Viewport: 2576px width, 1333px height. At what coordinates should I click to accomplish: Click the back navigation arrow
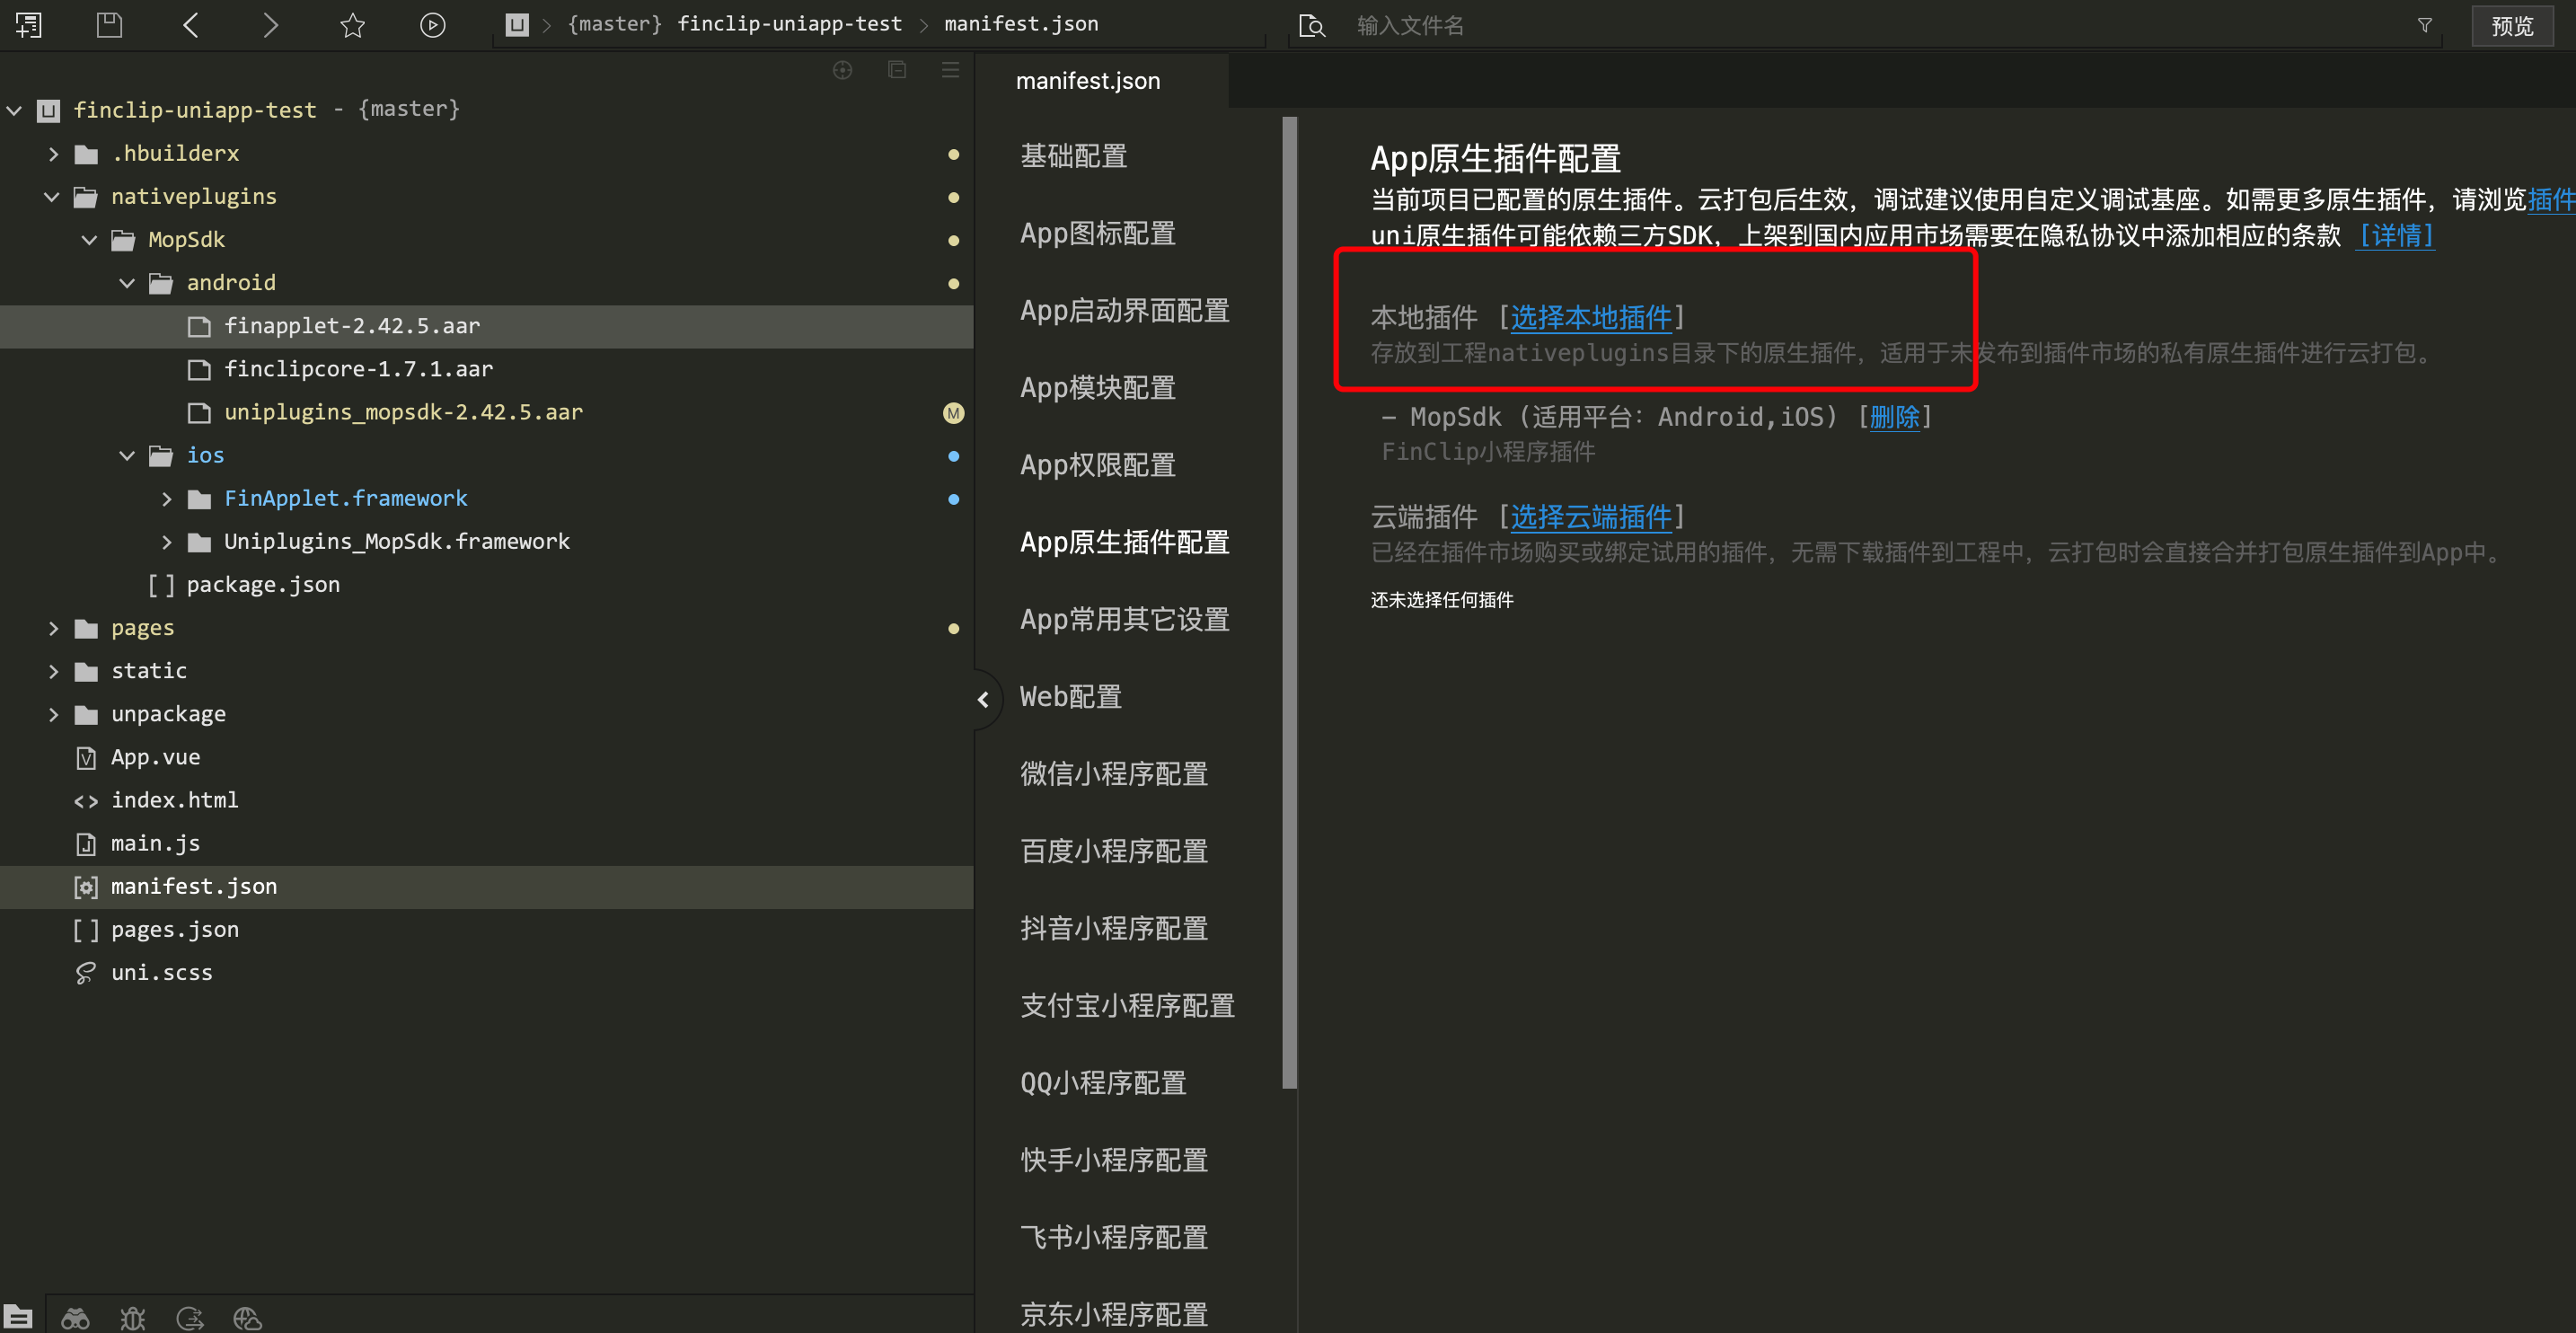coord(191,25)
